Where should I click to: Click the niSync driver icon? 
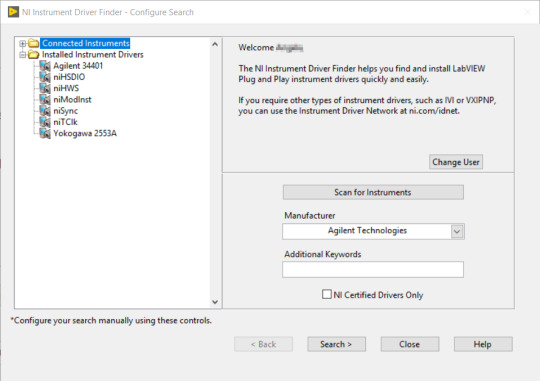(x=45, y=111)
